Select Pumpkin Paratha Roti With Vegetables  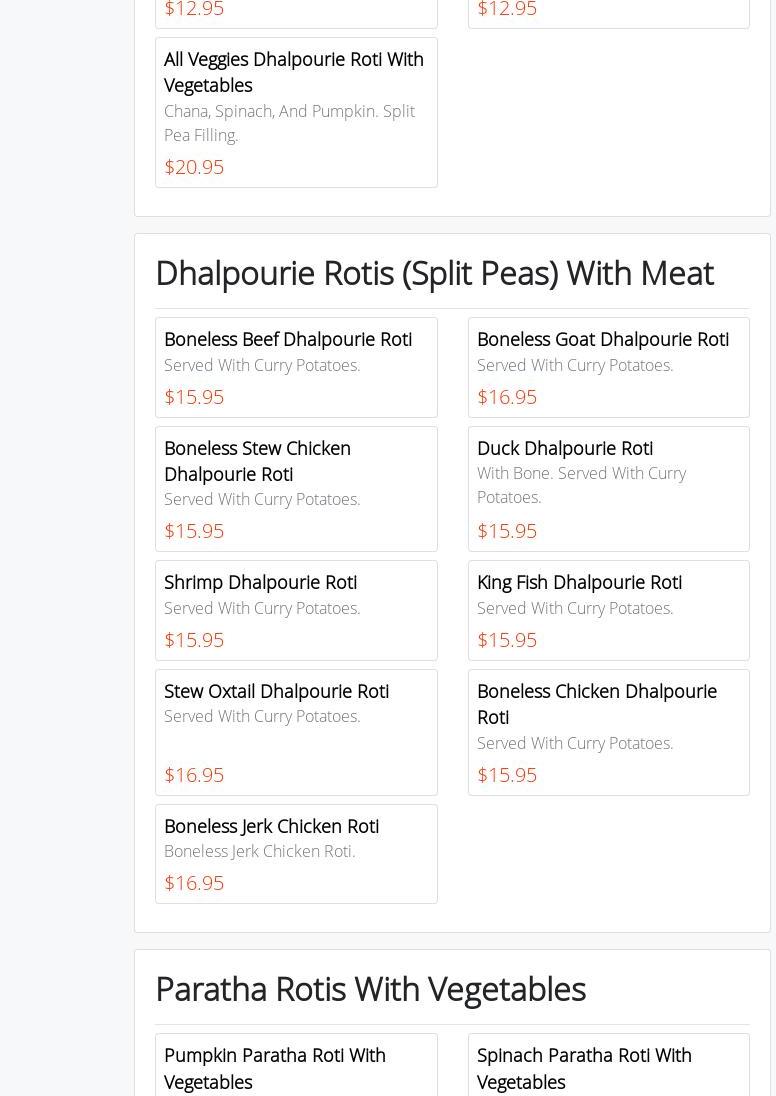tap(274, 1068)
